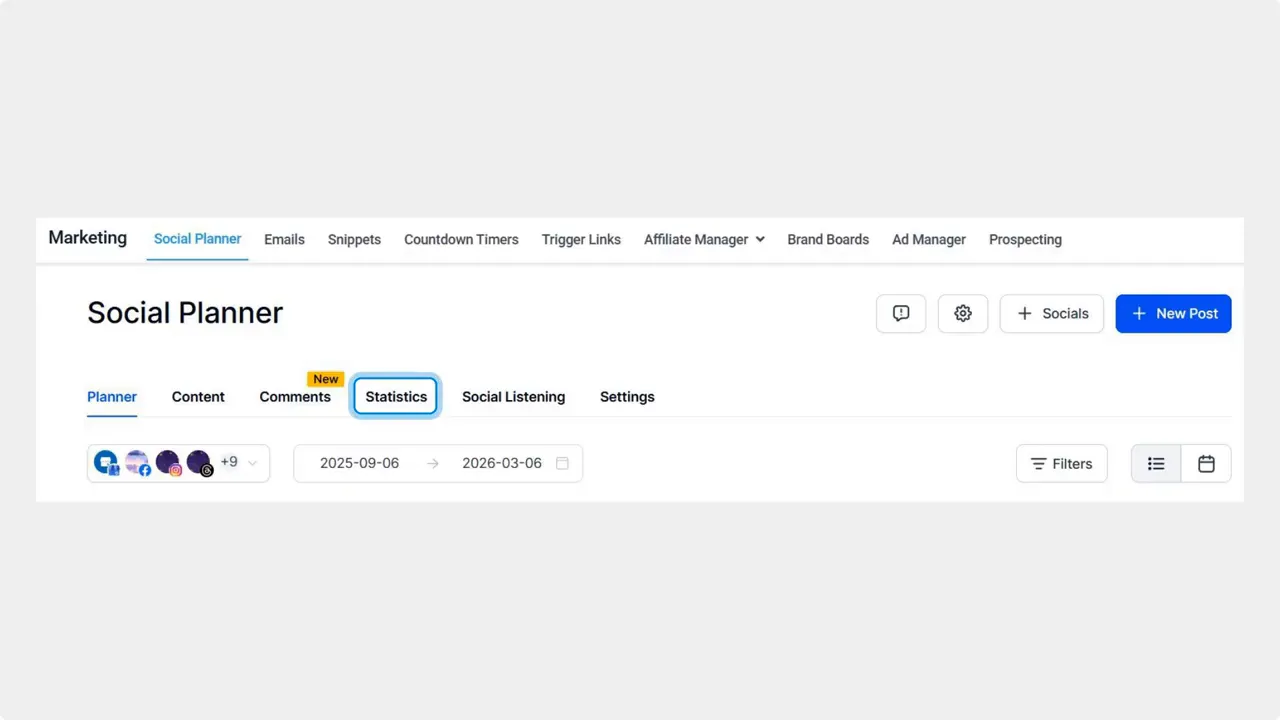The image size is (1280, 720).
Task: Open the feedback speech bubble icon
Action: click(x=900, y=313)
